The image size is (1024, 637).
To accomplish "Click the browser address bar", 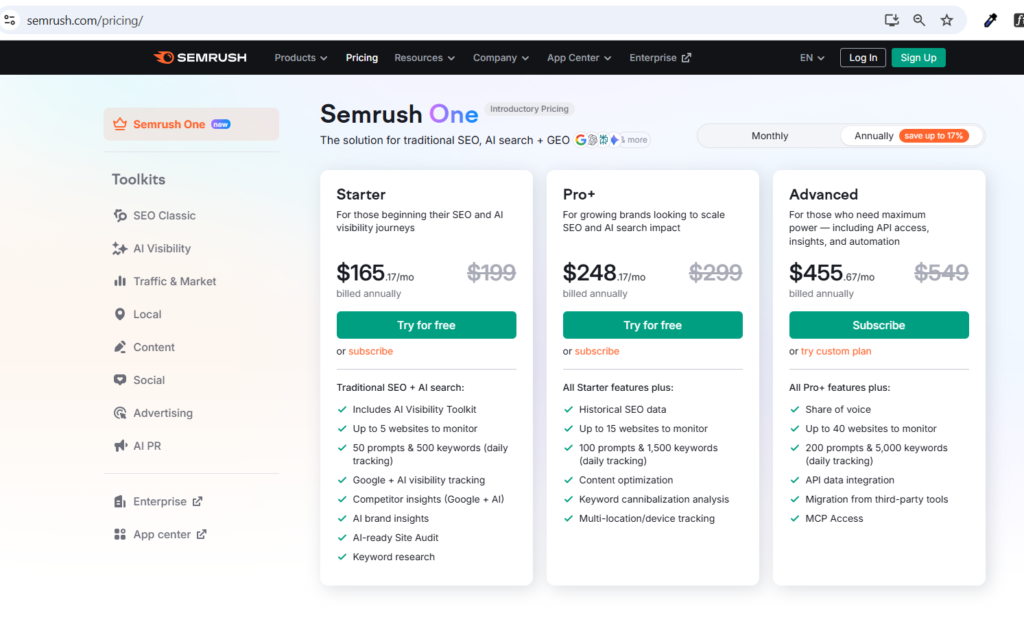I will pyautogui.click(x=400, y=18).
